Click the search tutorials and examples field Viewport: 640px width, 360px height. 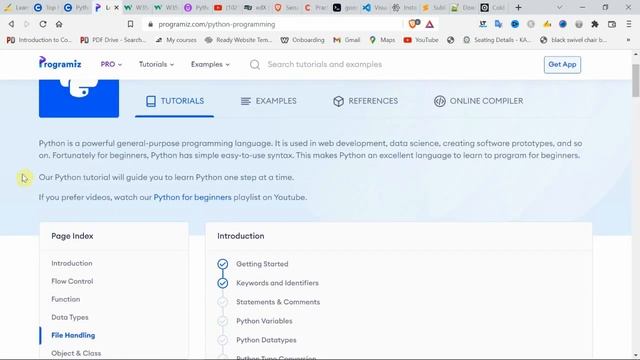[x=324, y=64]
